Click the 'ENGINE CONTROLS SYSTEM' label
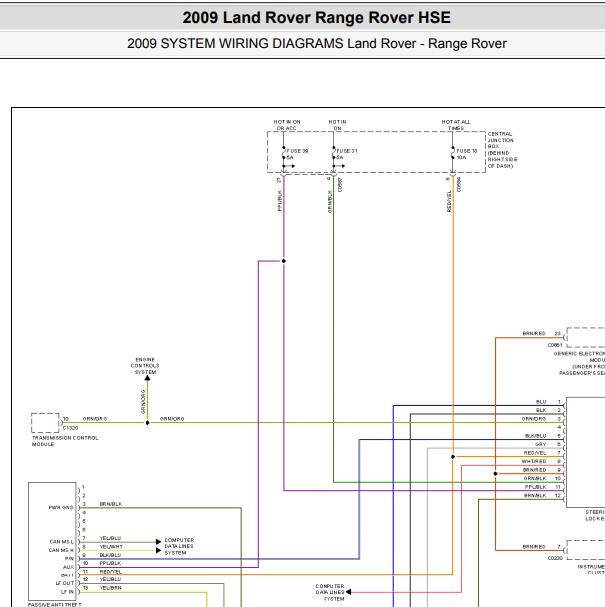Image resolution: width=605 pixels, height=607 pixels. pos(145,366)
